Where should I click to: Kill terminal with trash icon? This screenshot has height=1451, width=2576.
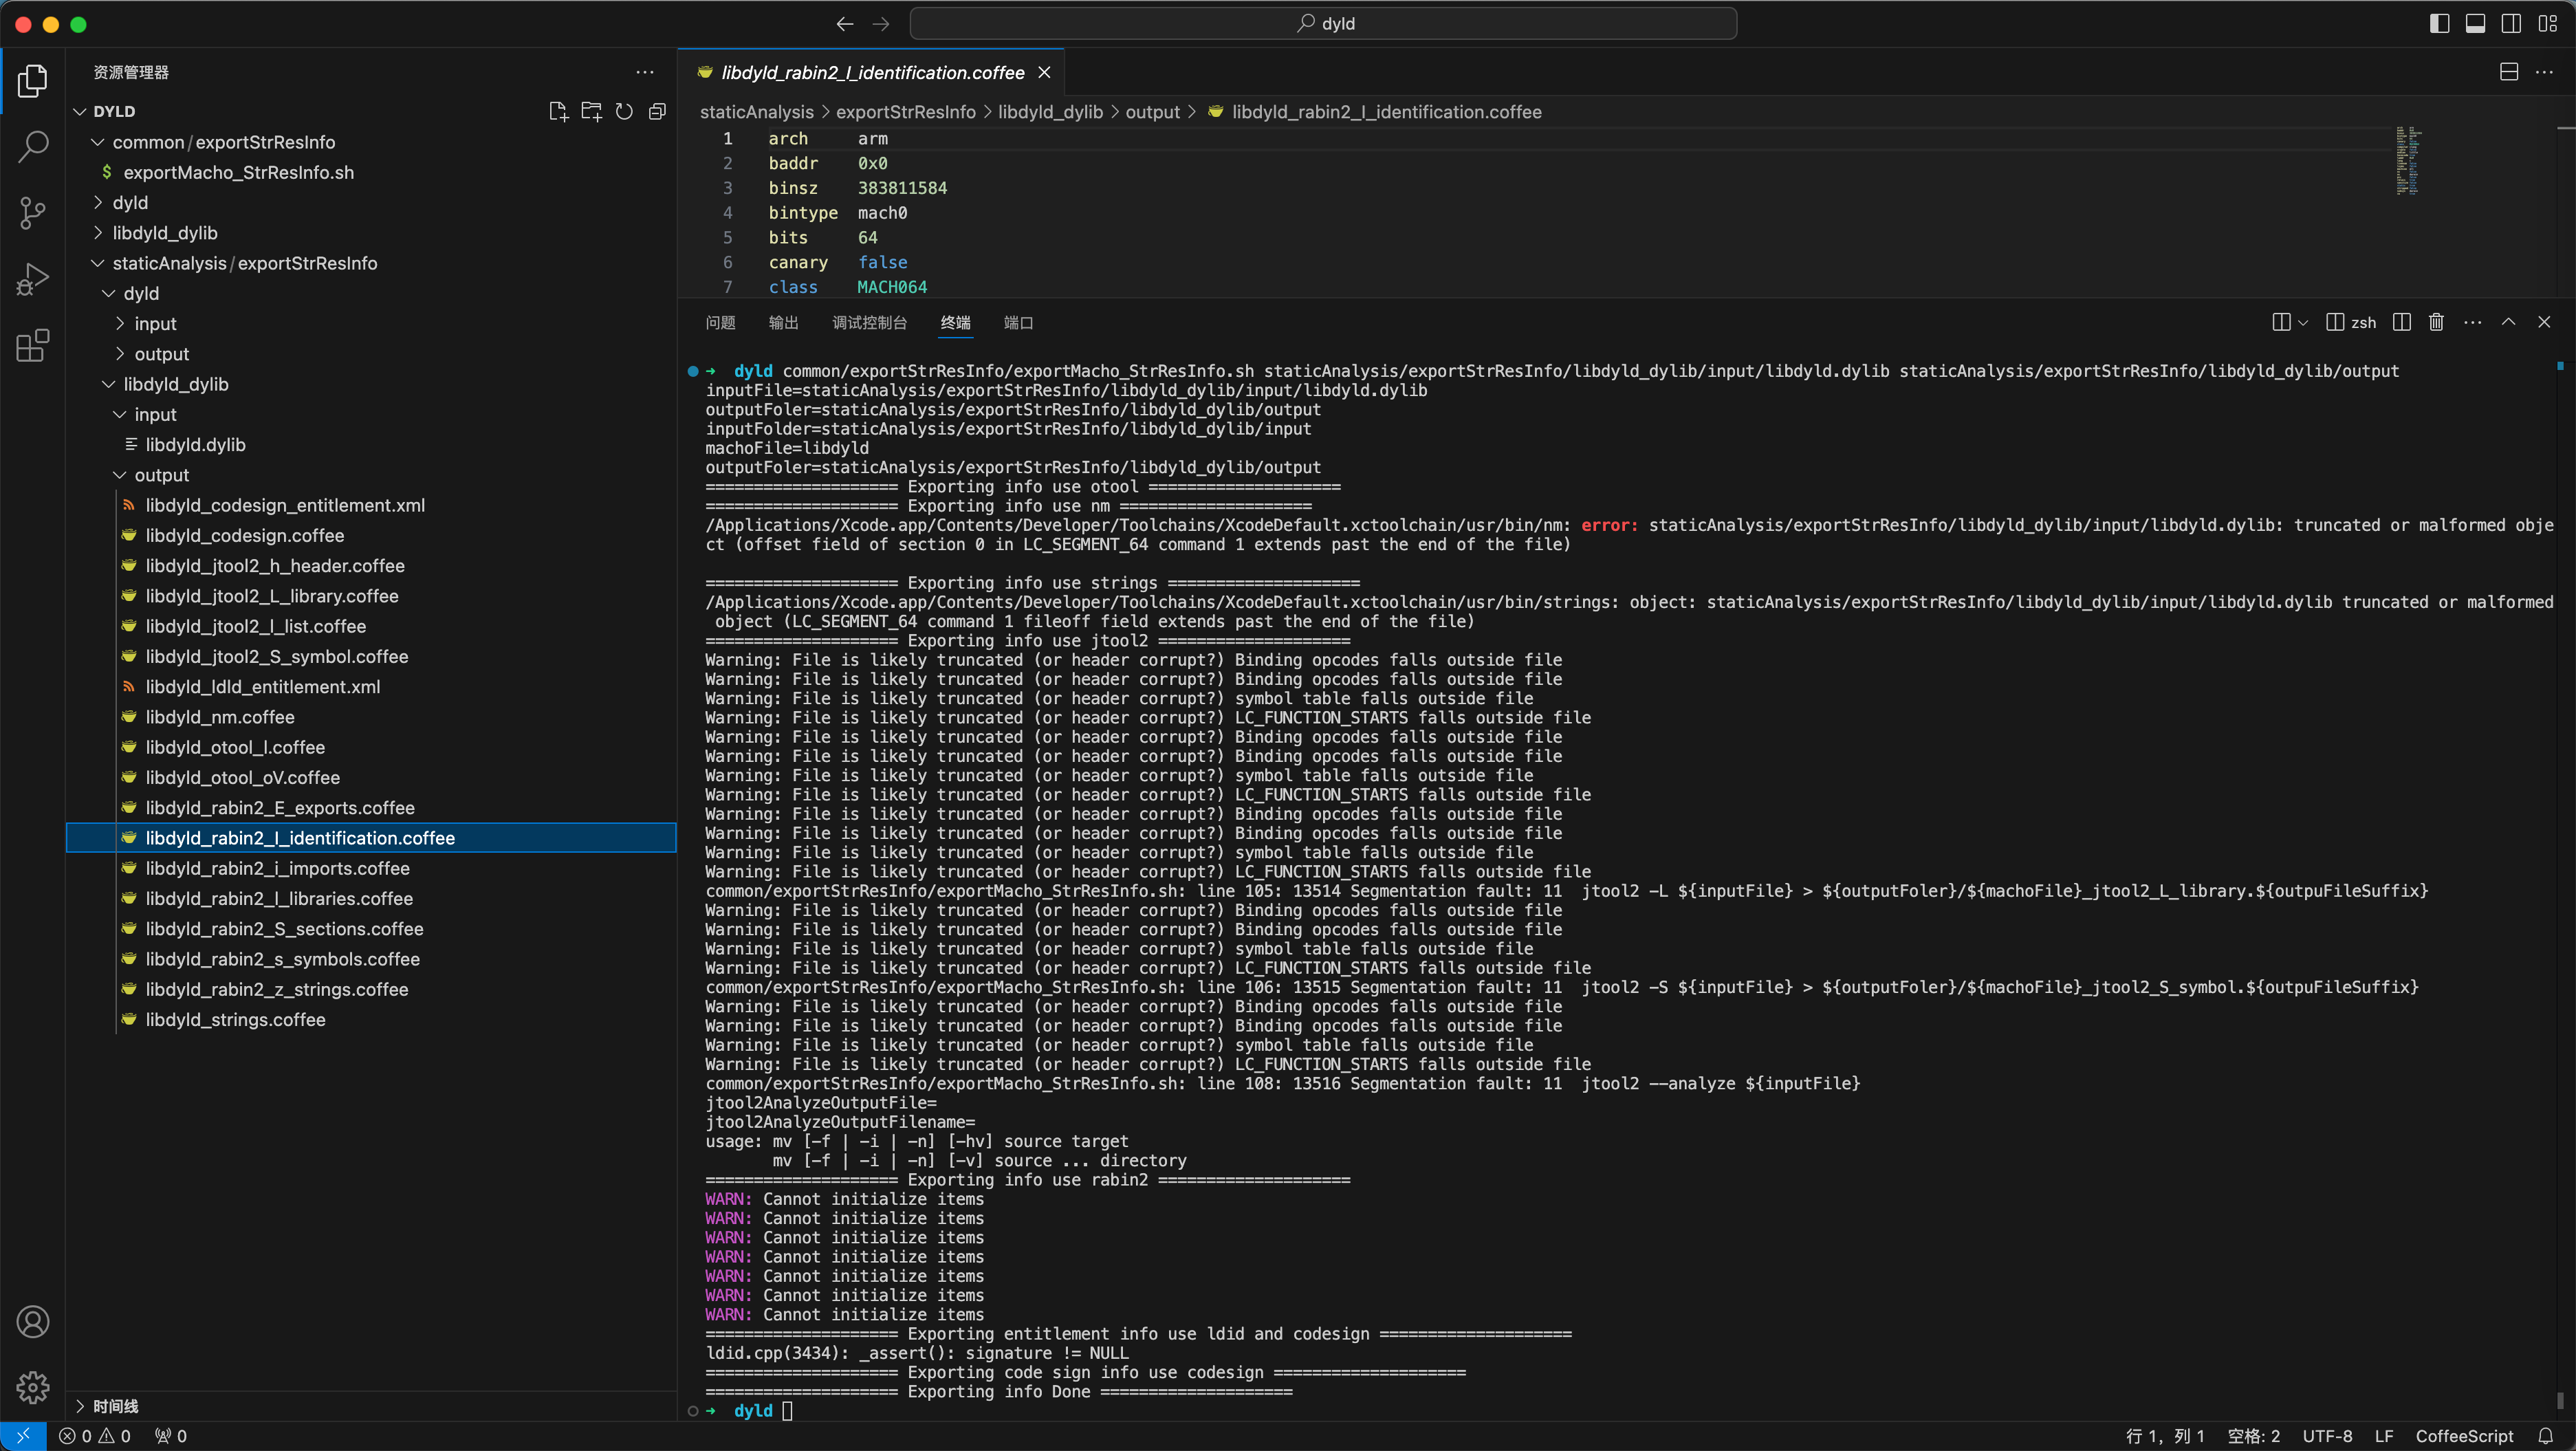pos(2437,322)
